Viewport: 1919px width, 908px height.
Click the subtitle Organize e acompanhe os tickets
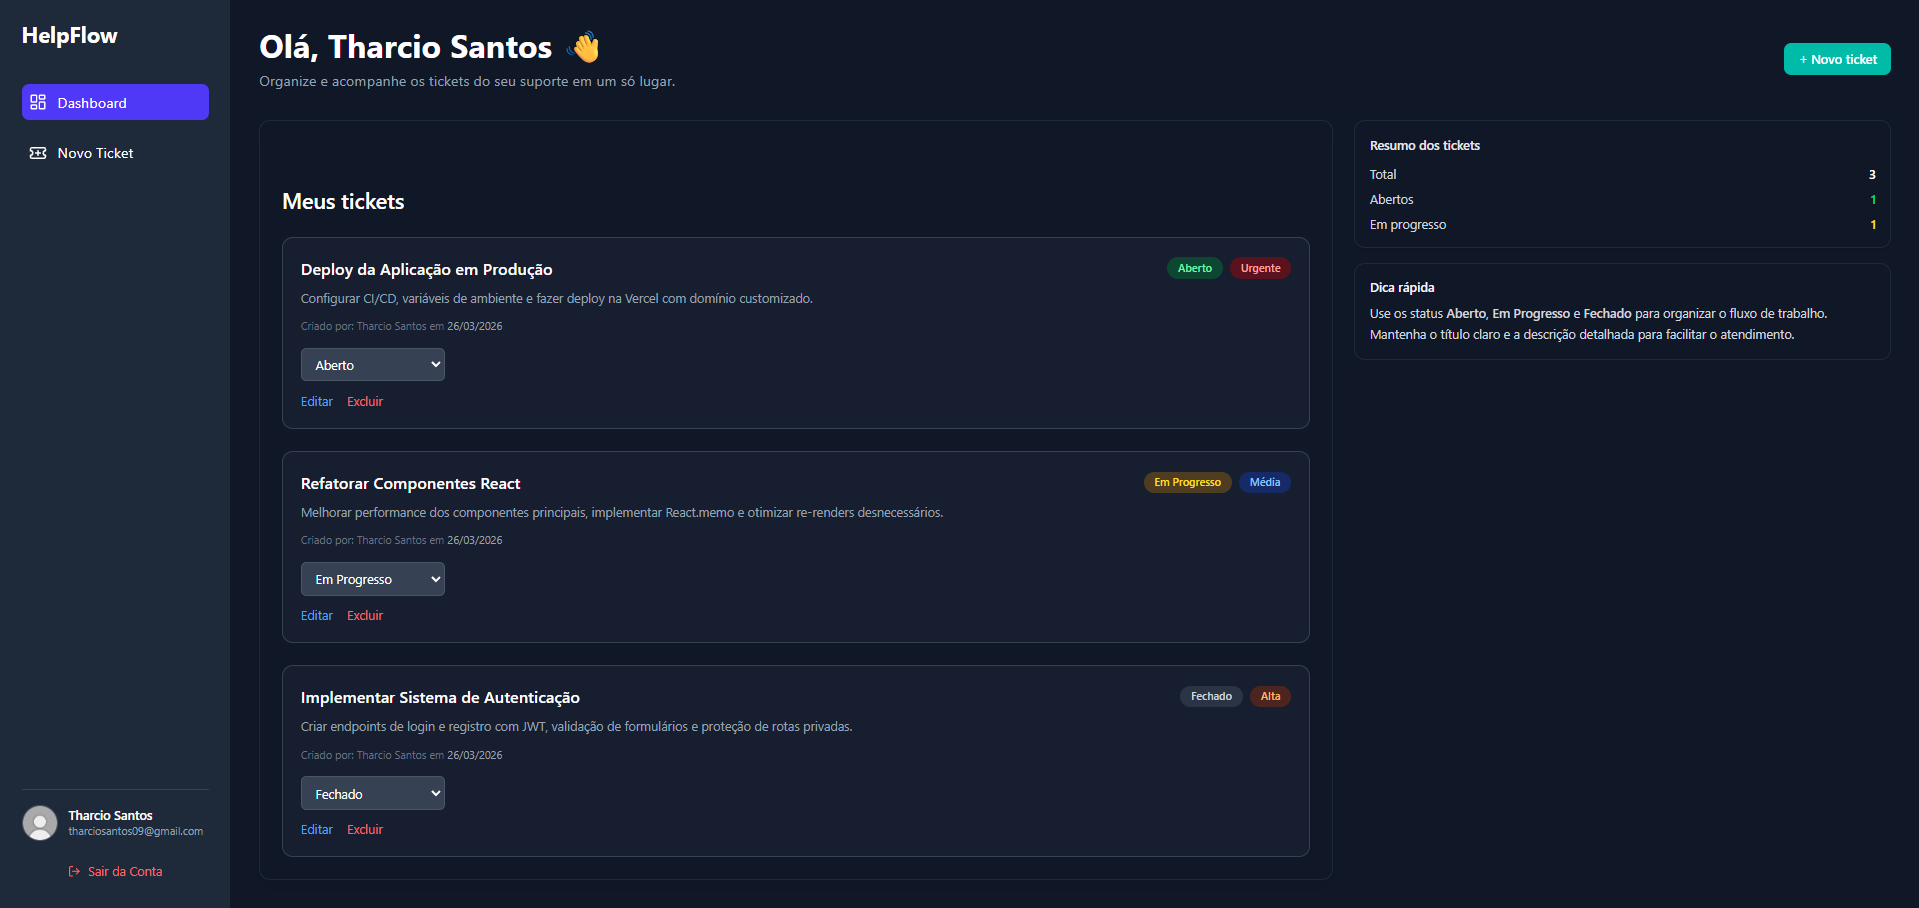point(467,81)
